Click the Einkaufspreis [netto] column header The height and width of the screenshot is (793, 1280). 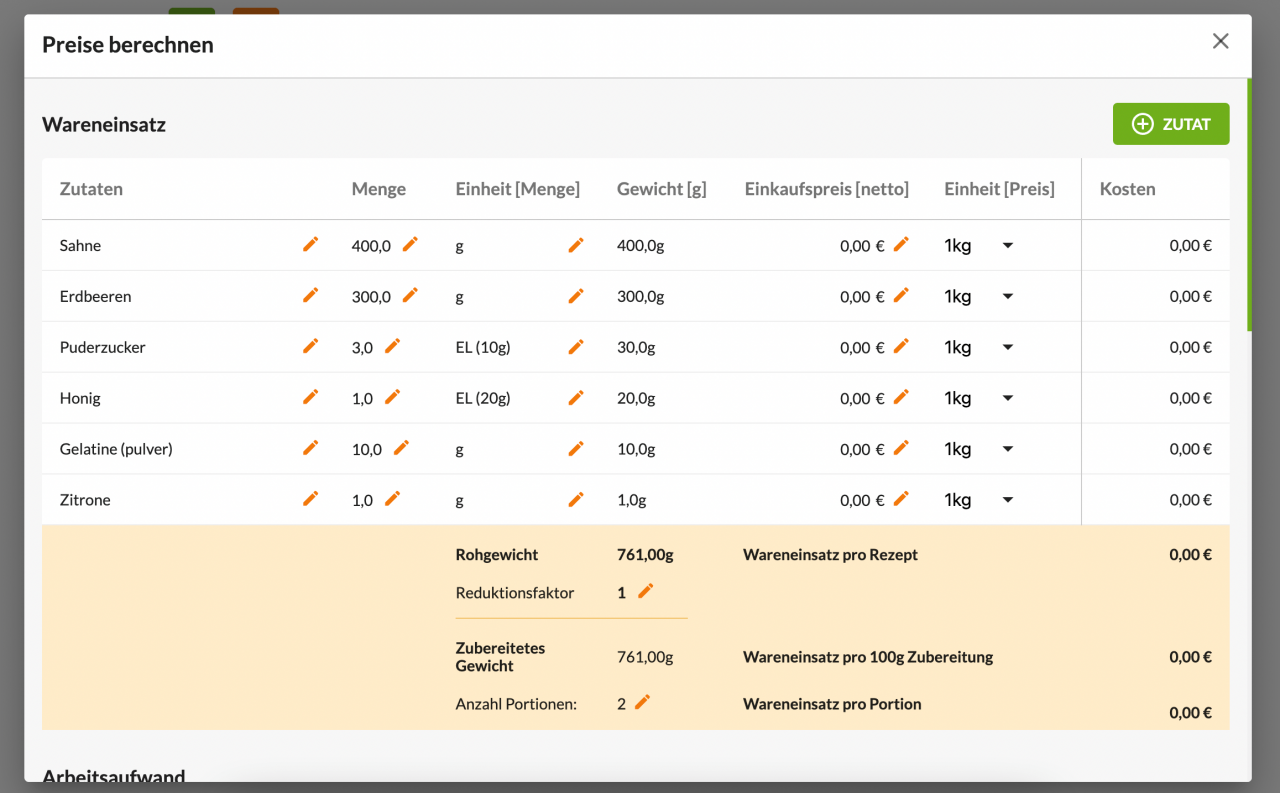(826, 189)
